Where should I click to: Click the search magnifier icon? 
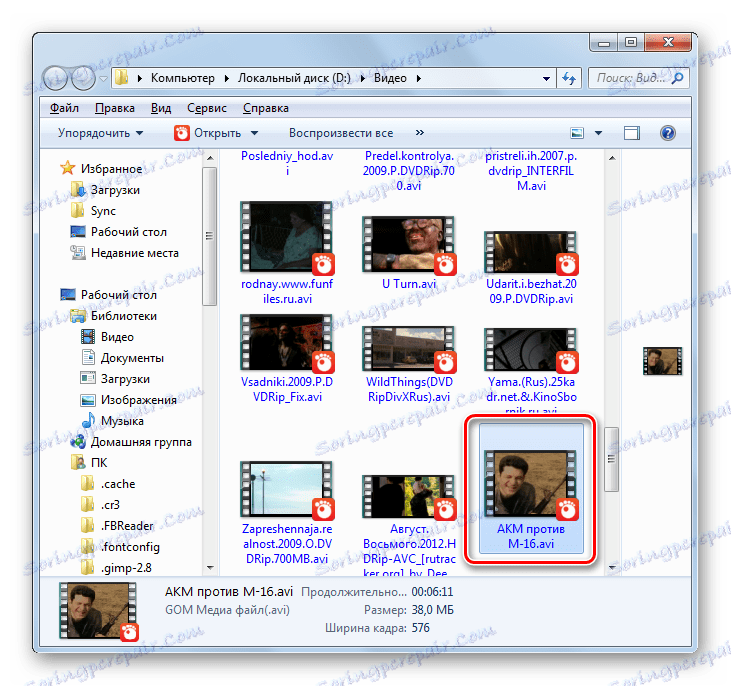[x=678, y=78]
